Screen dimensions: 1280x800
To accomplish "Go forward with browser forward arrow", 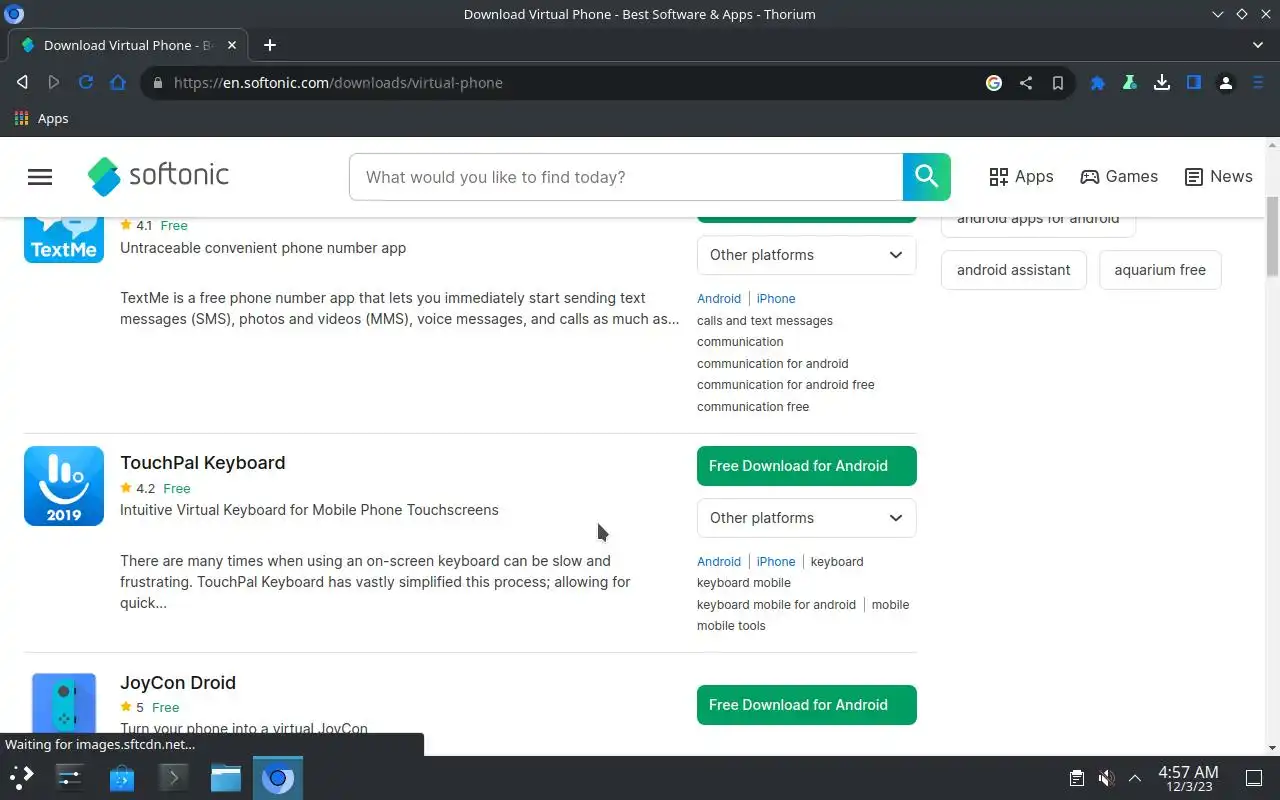I will point(54,83).
